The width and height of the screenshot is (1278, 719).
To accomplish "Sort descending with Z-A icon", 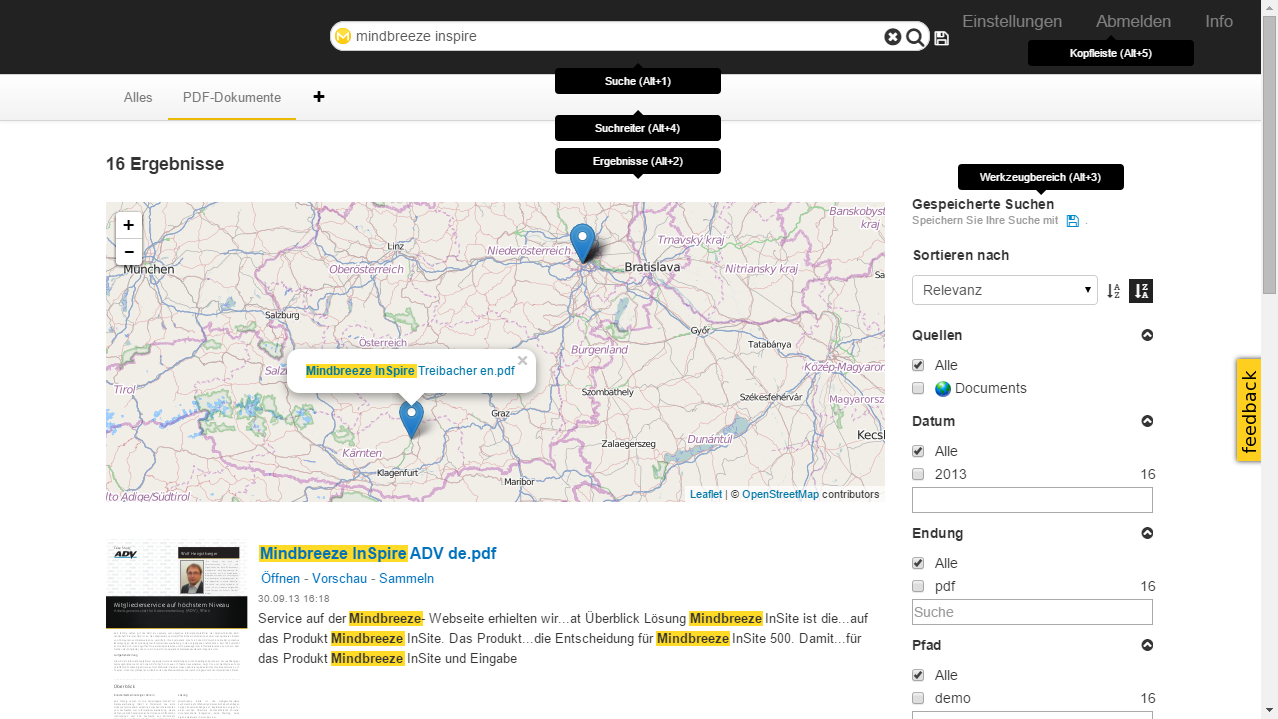I will coord(1141,291).
